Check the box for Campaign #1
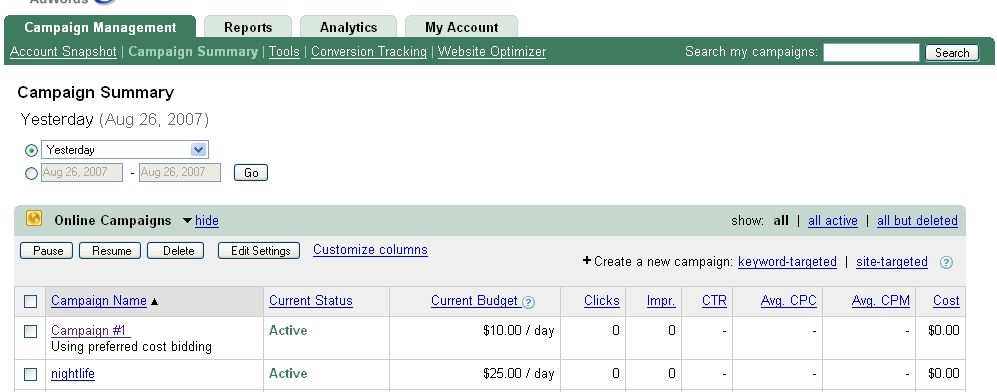Image resolution: width=997 pixels, height=392 pixels. coord(31,331)
